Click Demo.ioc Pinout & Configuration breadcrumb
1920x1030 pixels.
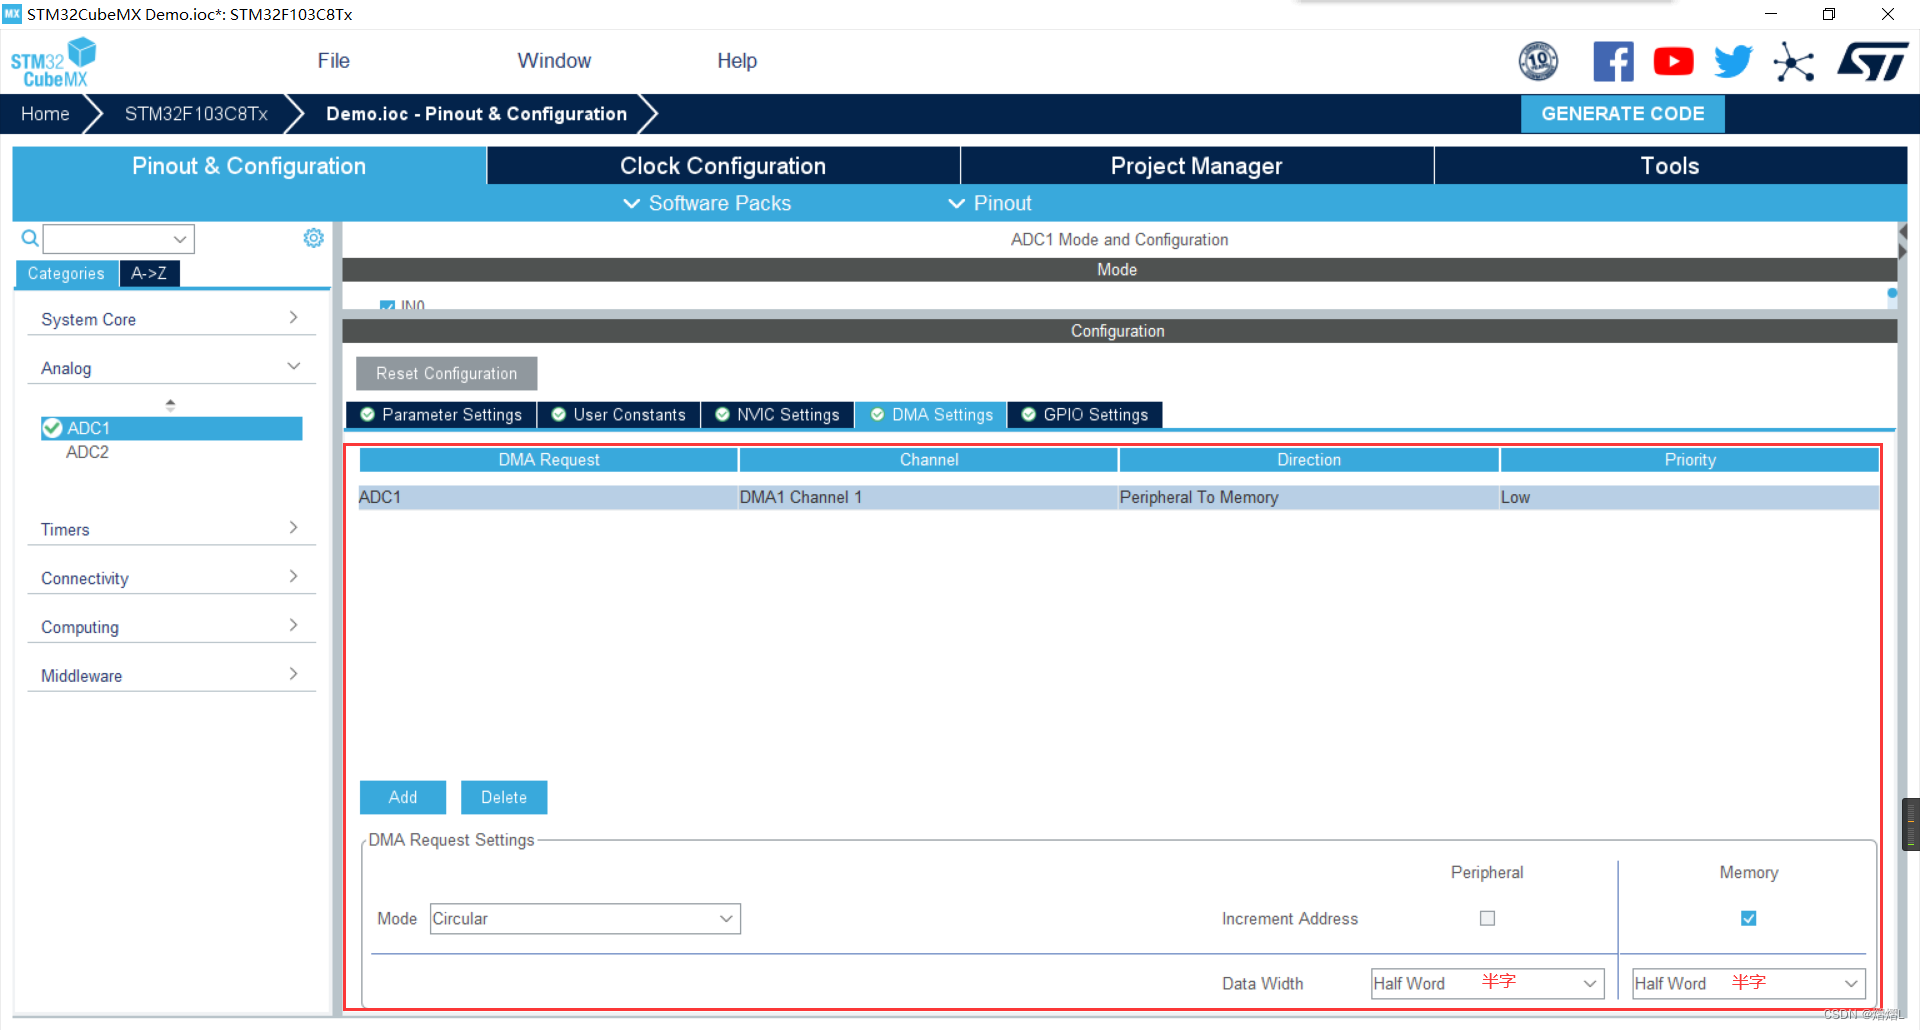tap(476, 114)
